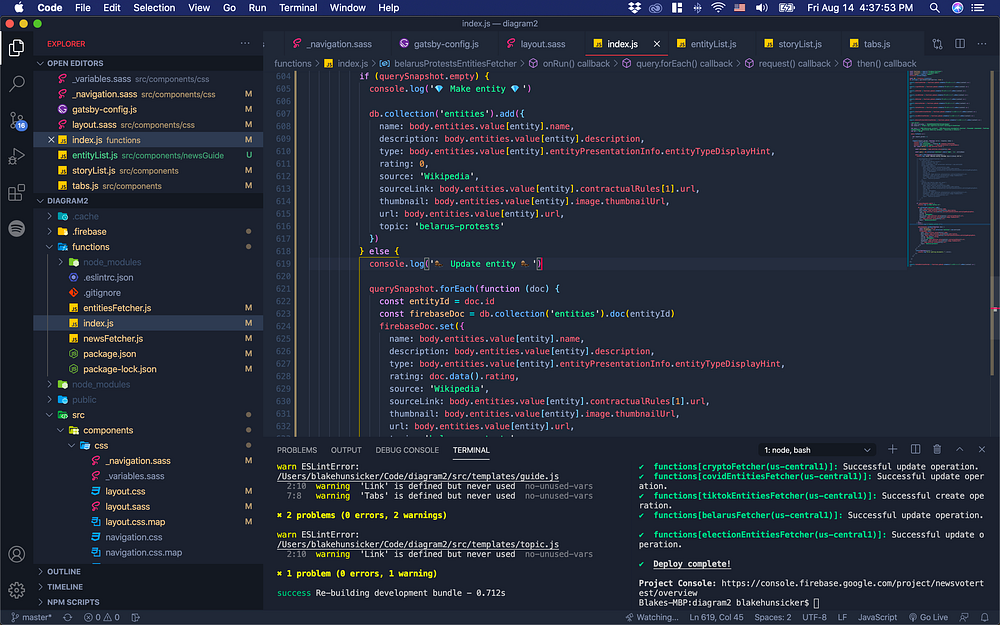Screen dimensions: 1000x625
Task: Create a new terminal with plus icon
Action: coord(892,450)
